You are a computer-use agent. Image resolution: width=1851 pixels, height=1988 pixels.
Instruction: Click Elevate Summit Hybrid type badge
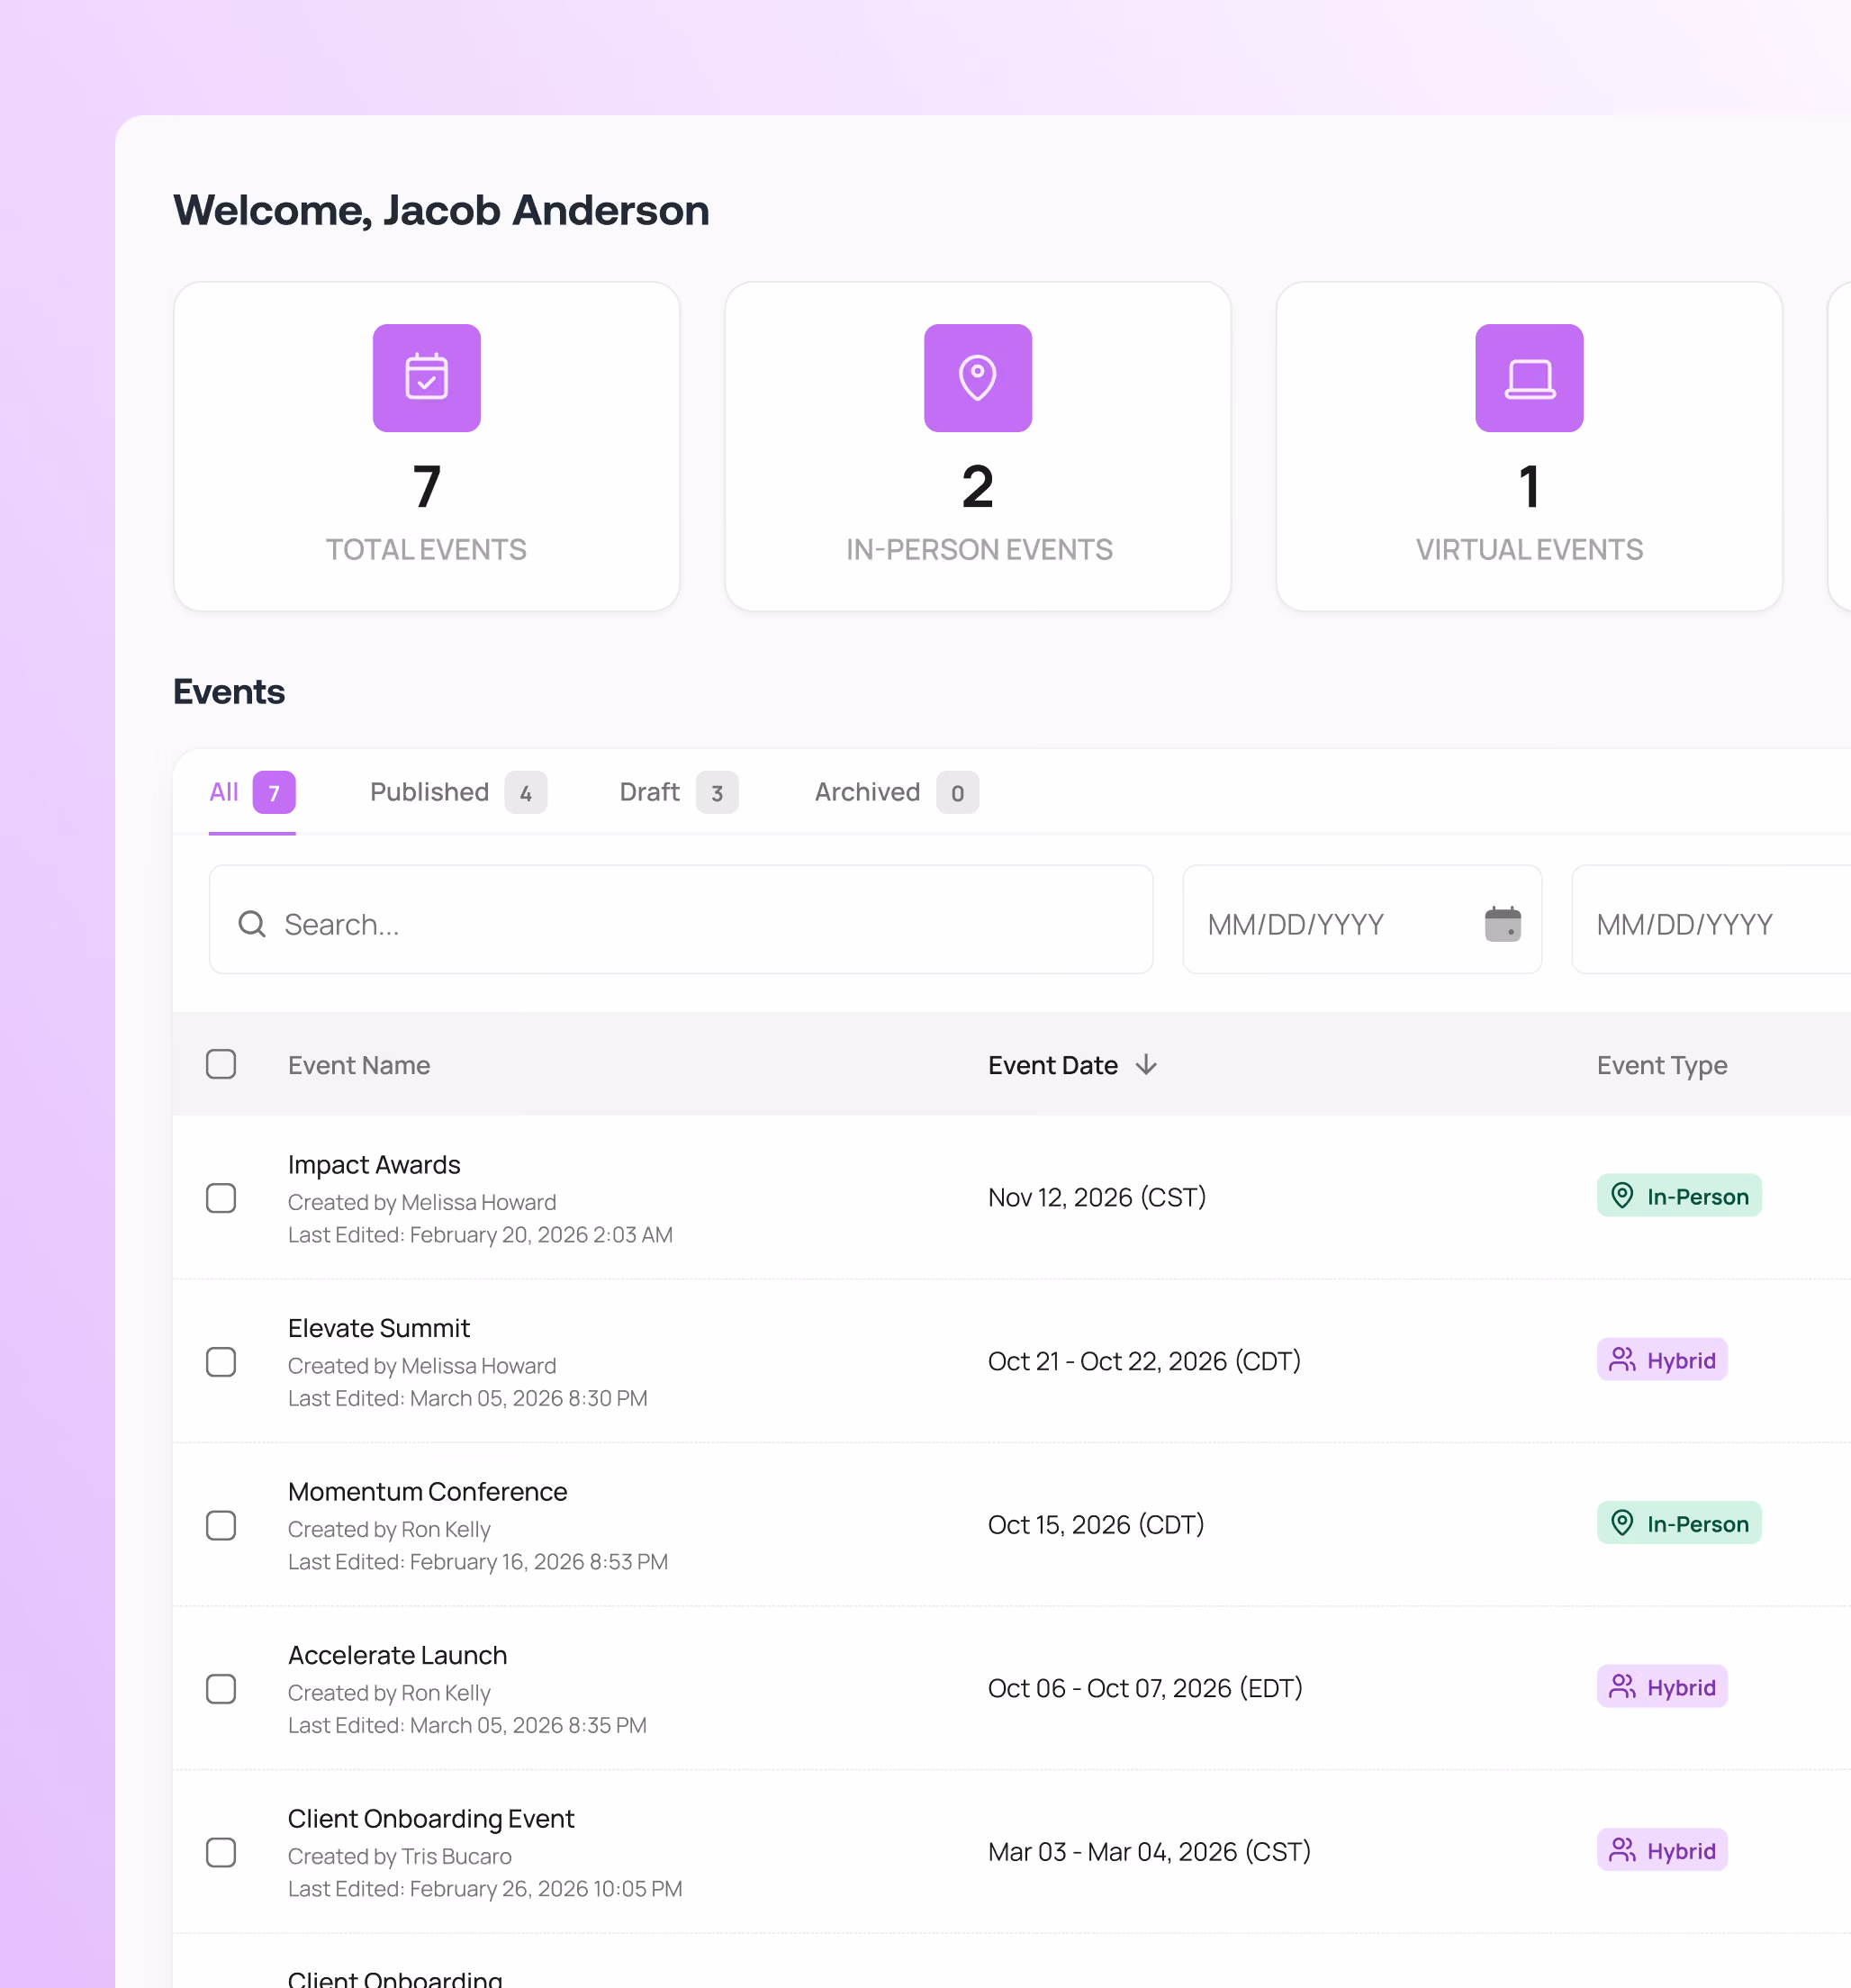click(1661, 1360)
